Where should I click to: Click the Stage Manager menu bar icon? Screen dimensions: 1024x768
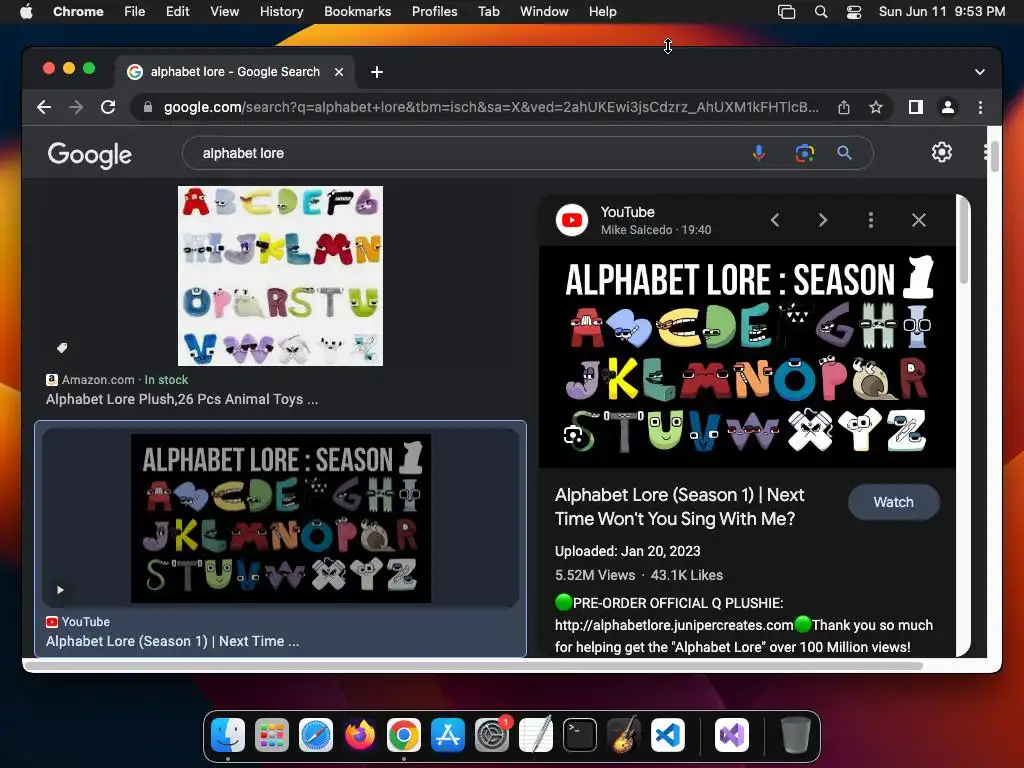[786, 12]
